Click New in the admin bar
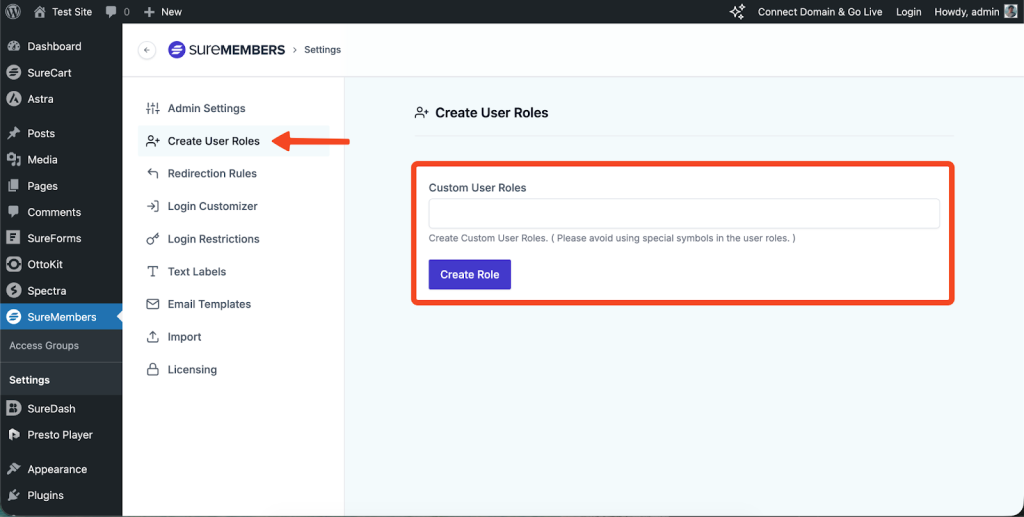 [x=163, y=12]
